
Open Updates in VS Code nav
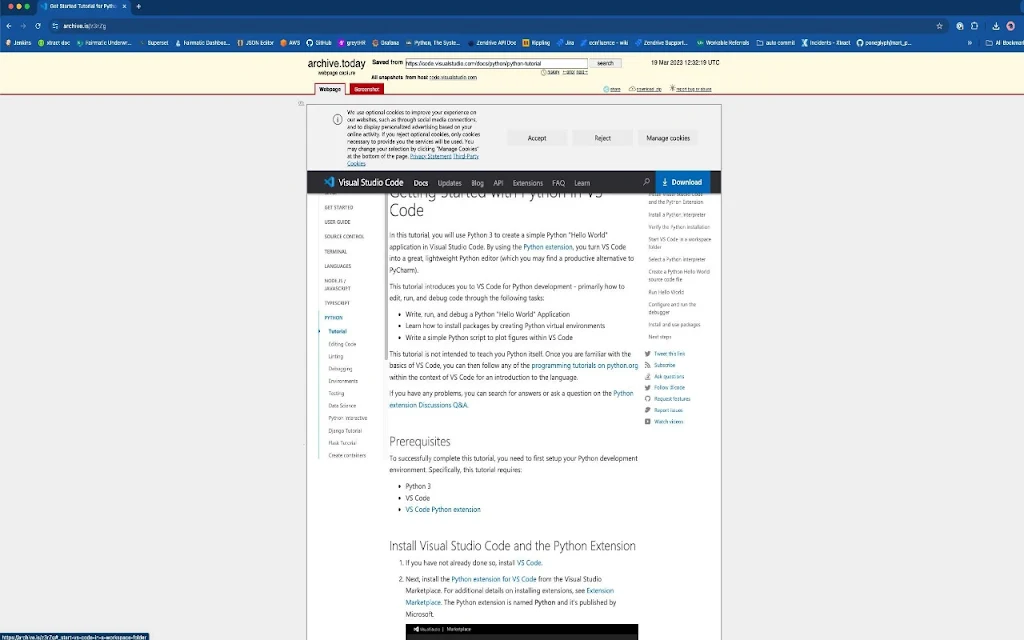tap(449, 183)
